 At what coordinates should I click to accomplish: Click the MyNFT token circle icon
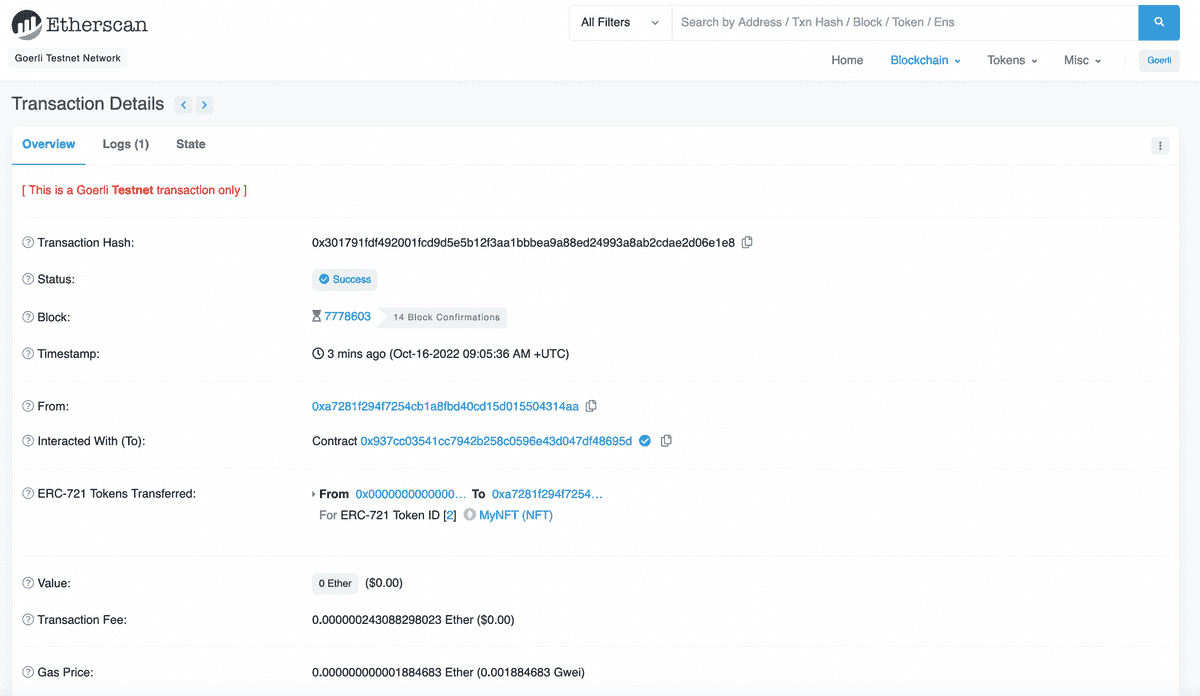pyautogui.click(x=469, y=514)
